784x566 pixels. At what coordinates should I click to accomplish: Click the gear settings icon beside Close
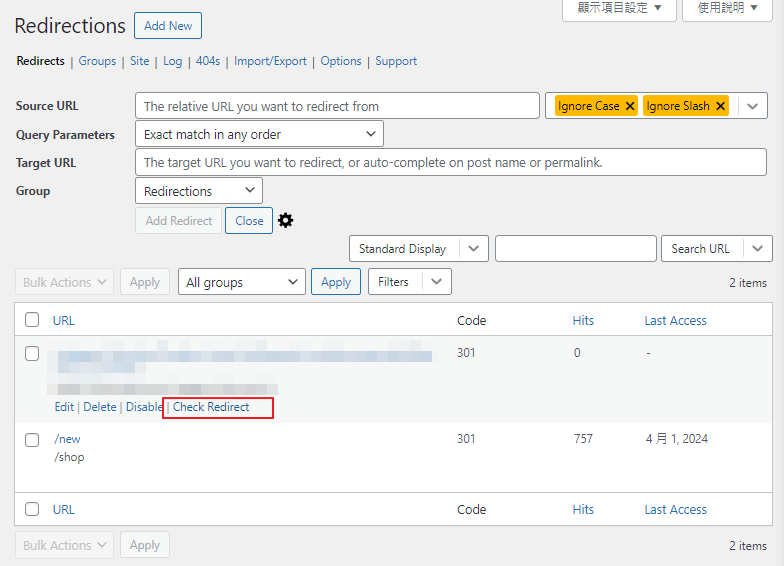click(286, 221)
